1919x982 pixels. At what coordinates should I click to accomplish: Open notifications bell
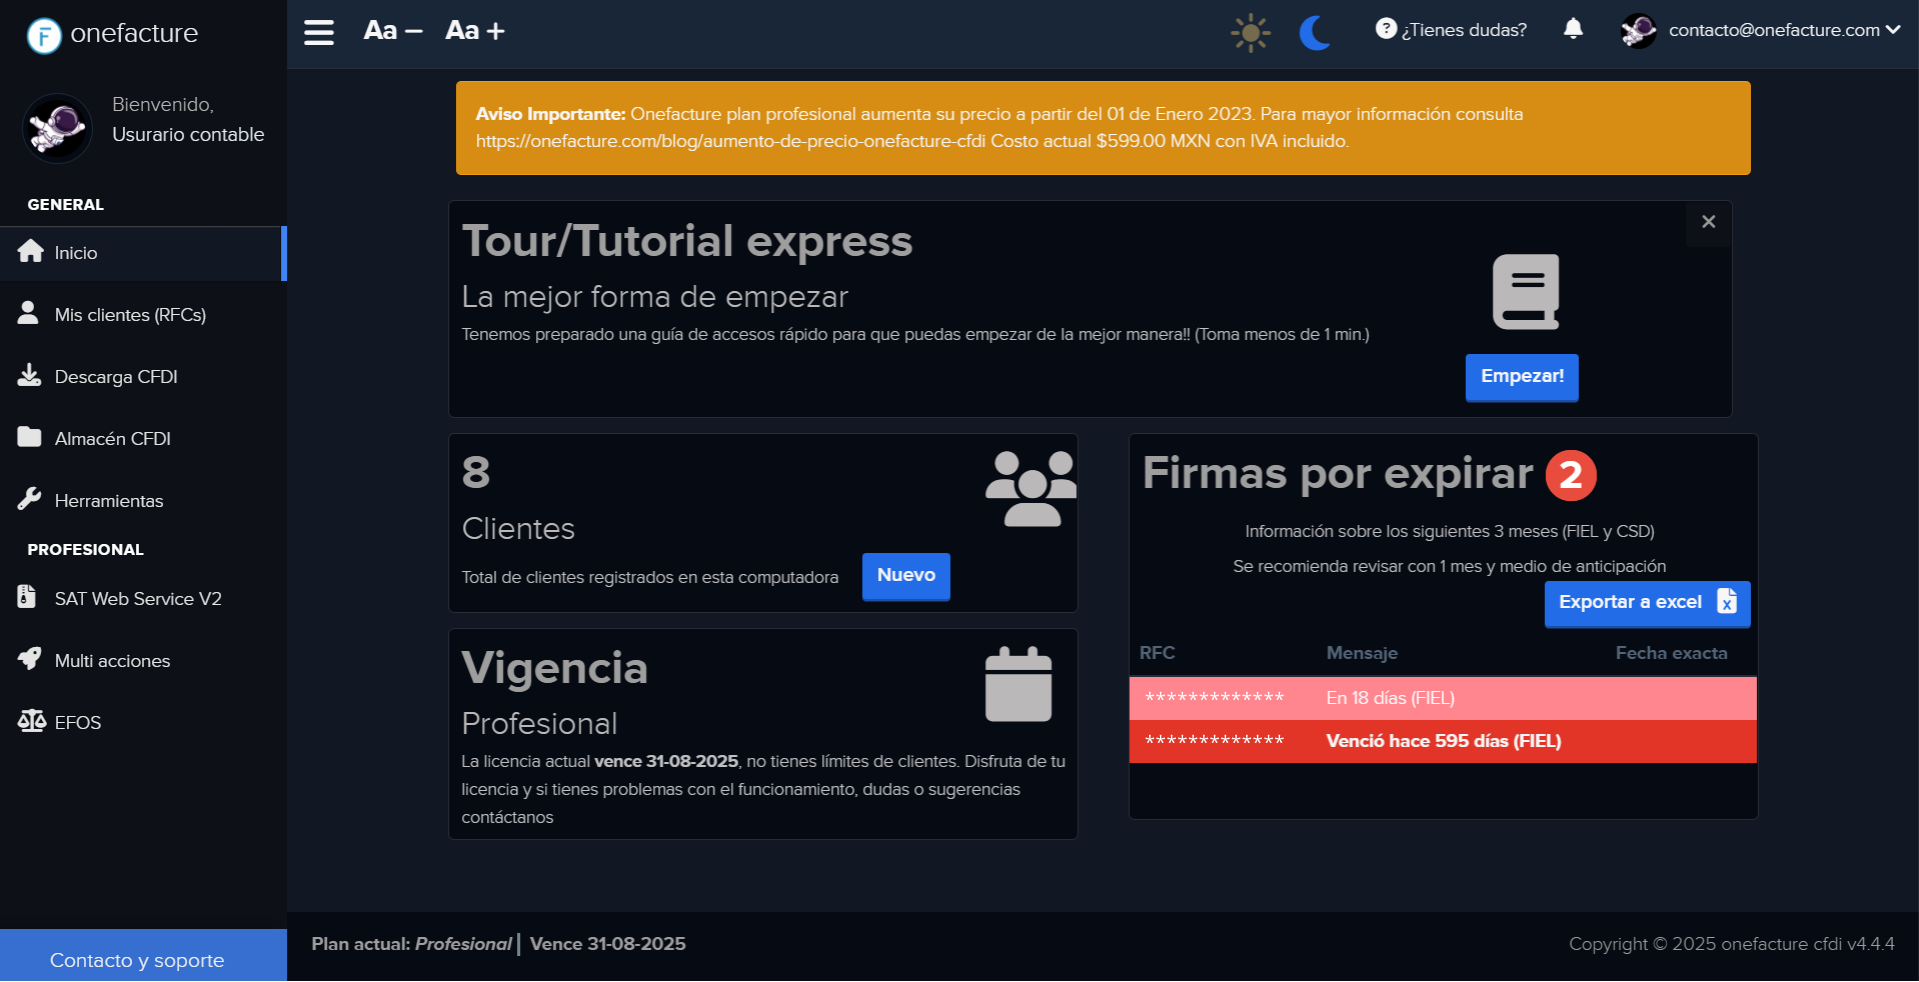point(1573,29)
